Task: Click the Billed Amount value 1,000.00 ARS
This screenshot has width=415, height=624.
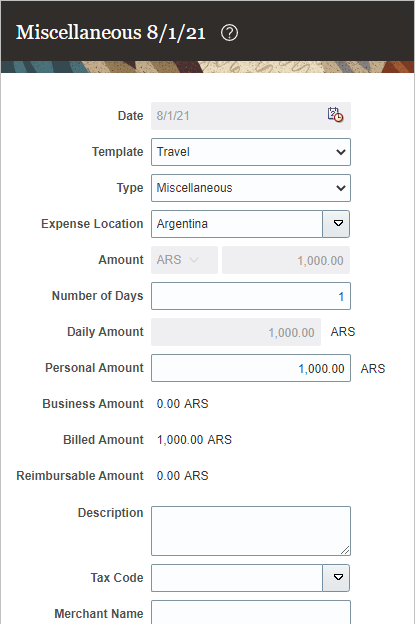Action: [x=194, y=440]
